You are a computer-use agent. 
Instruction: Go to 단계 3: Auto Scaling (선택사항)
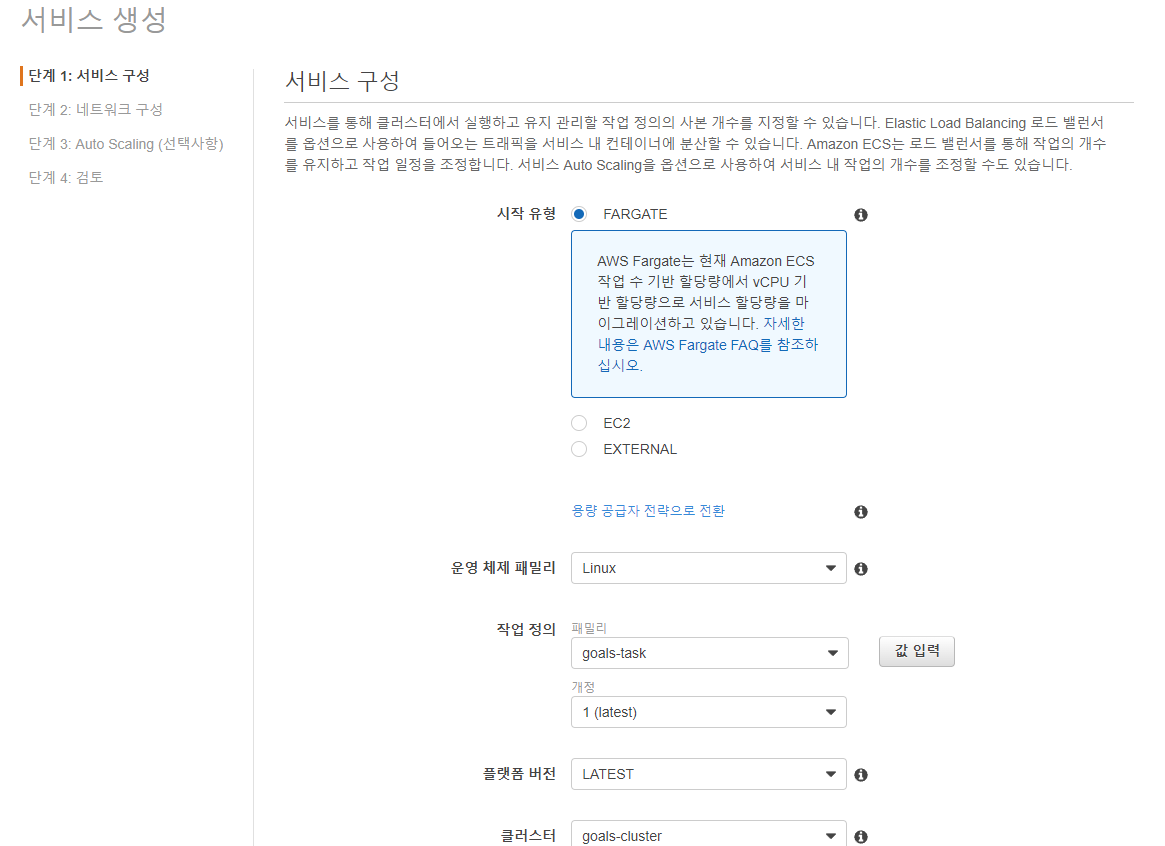pyautogui.click(x=126, y=144)
